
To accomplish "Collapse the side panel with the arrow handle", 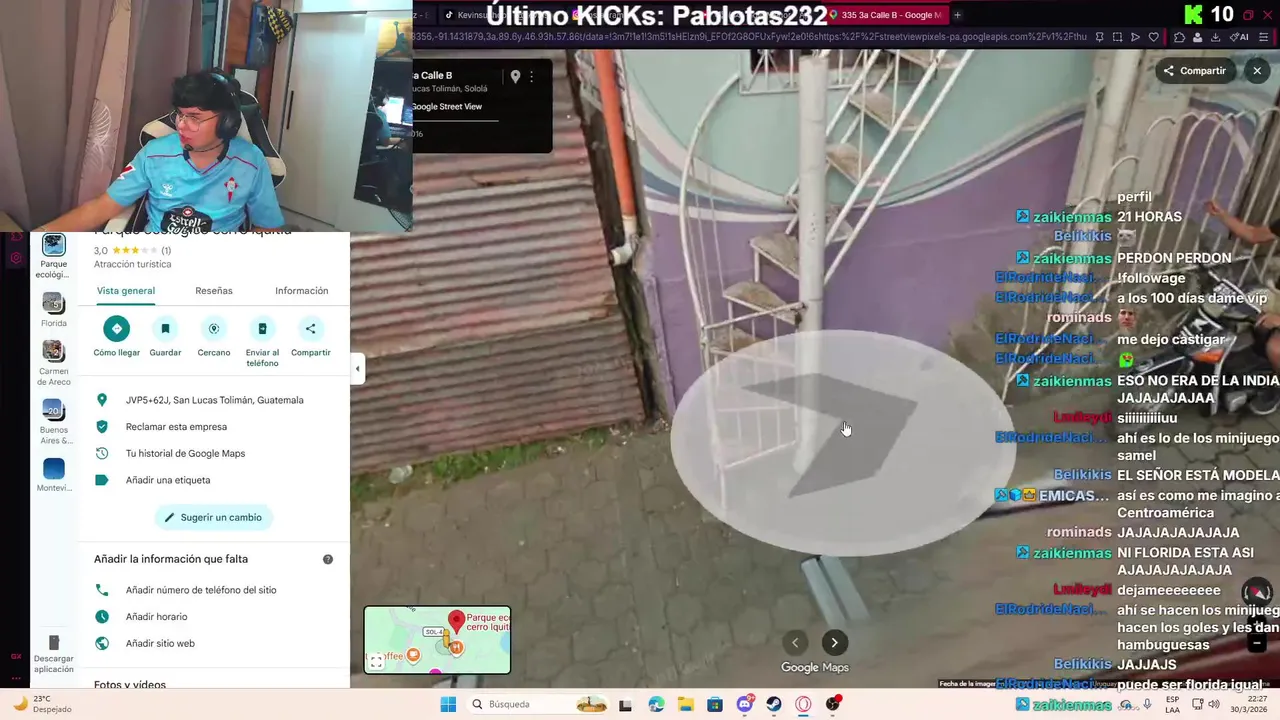I will coord(357,369).
